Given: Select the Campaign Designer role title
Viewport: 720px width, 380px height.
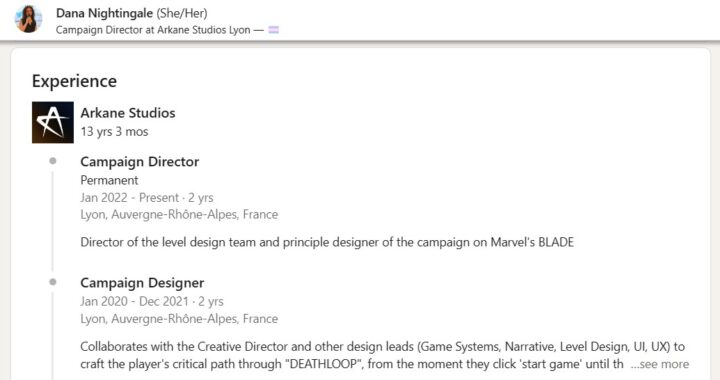Looking at the screenshot, I should pyautogui.click(x=142, y=283).
